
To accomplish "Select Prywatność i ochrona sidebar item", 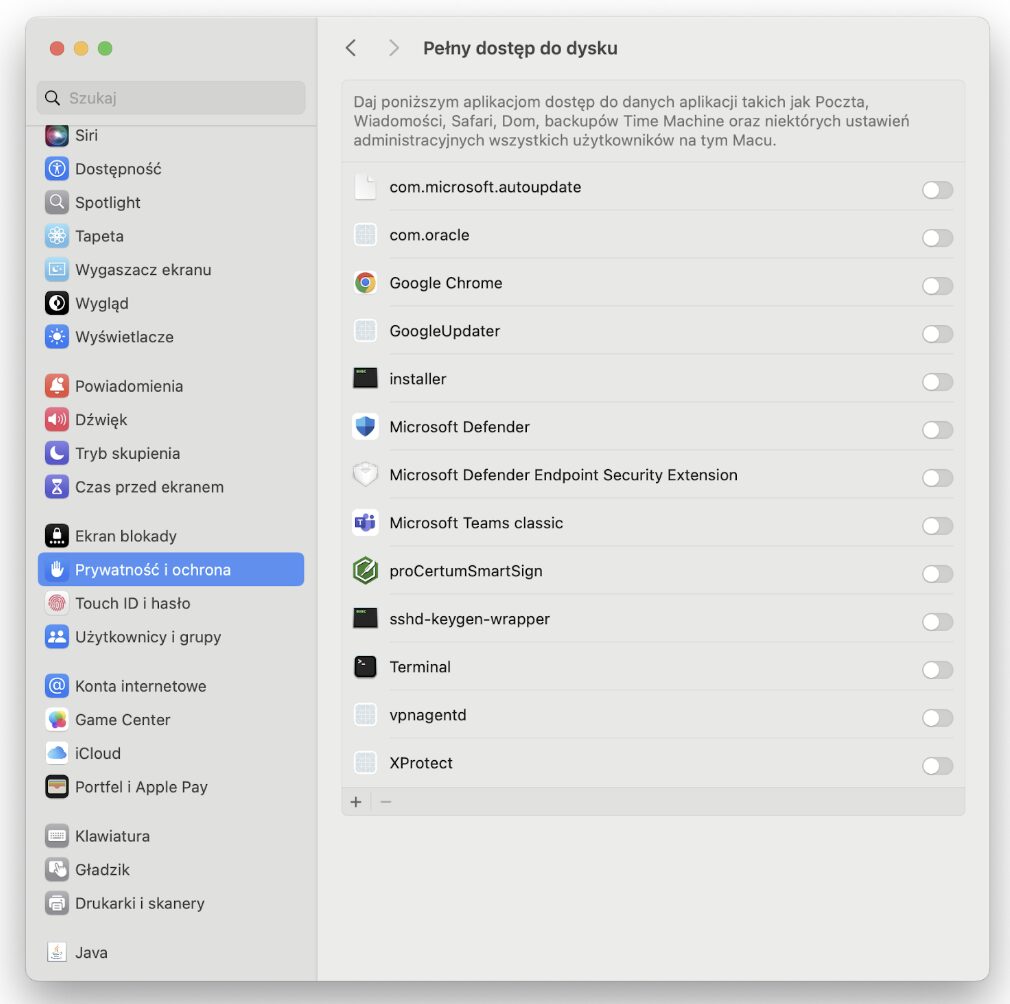I will [171, 569].
